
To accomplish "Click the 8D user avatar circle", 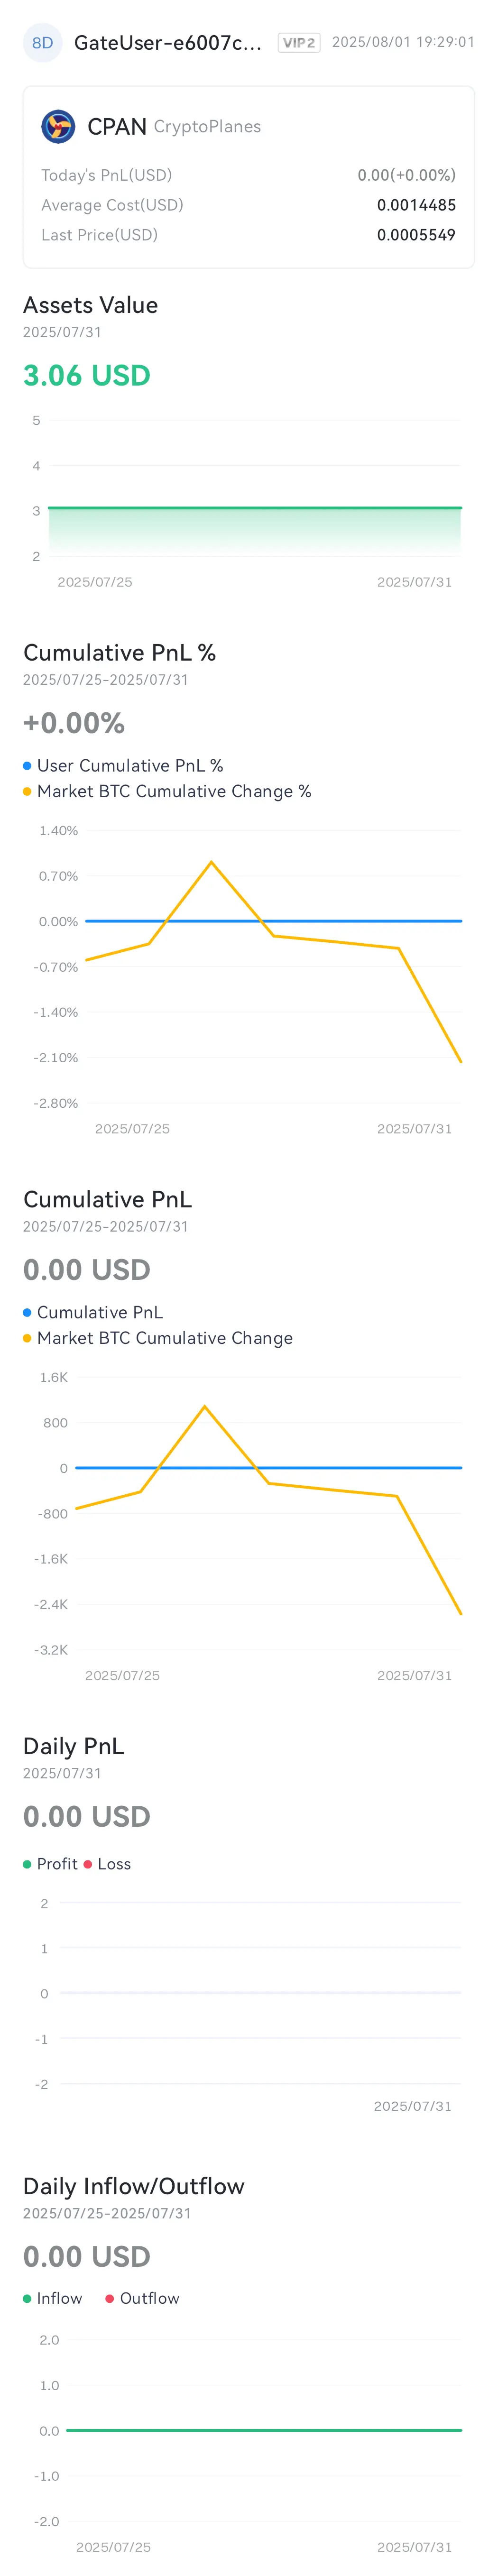I will (42, 42).
